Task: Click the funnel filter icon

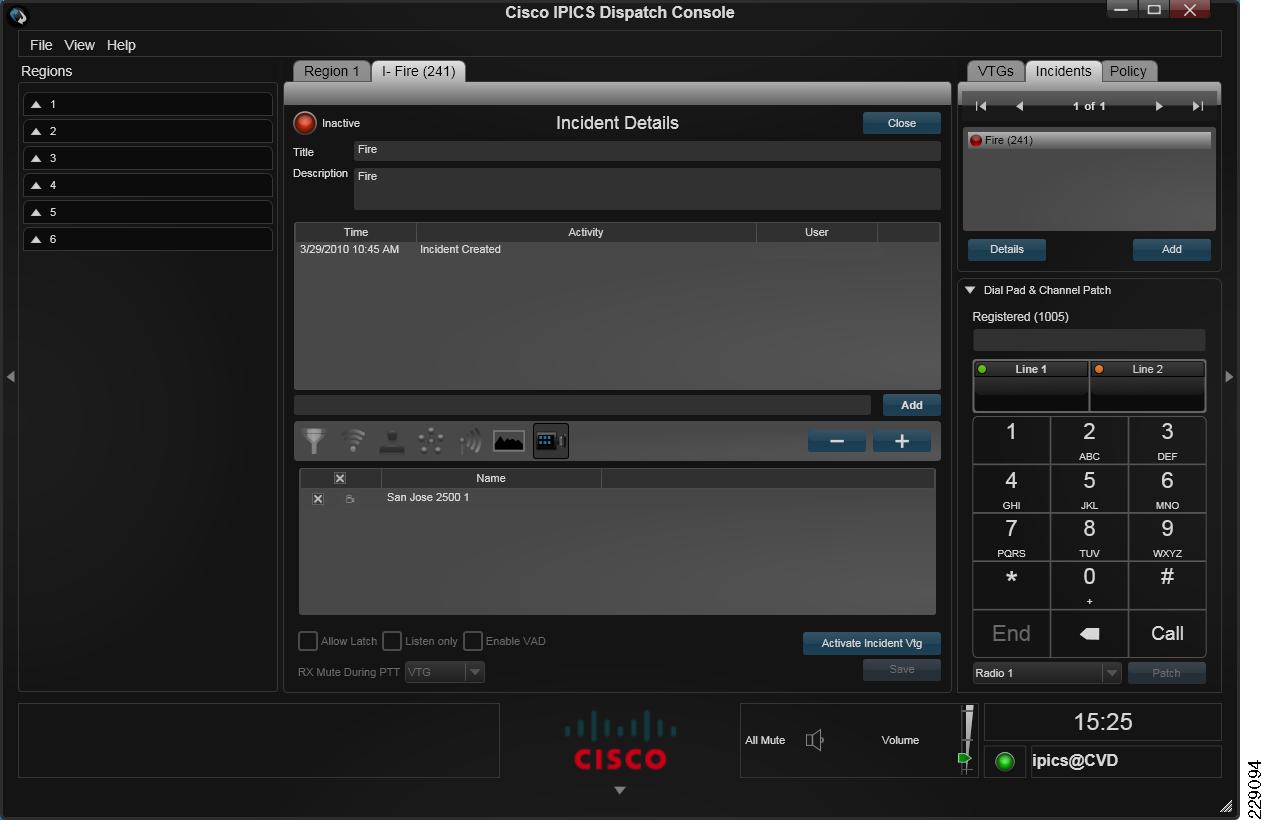Action: 315,441
